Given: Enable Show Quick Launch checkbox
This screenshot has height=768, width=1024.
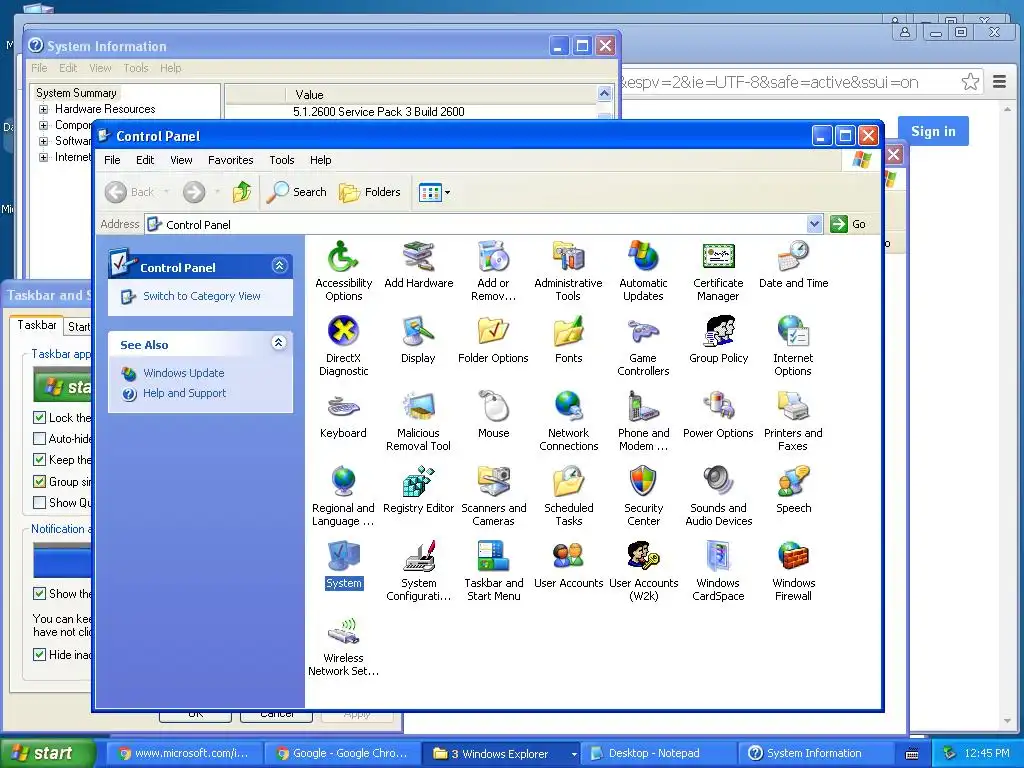Looking at the screenshot, I should click(x=39, y=502).
